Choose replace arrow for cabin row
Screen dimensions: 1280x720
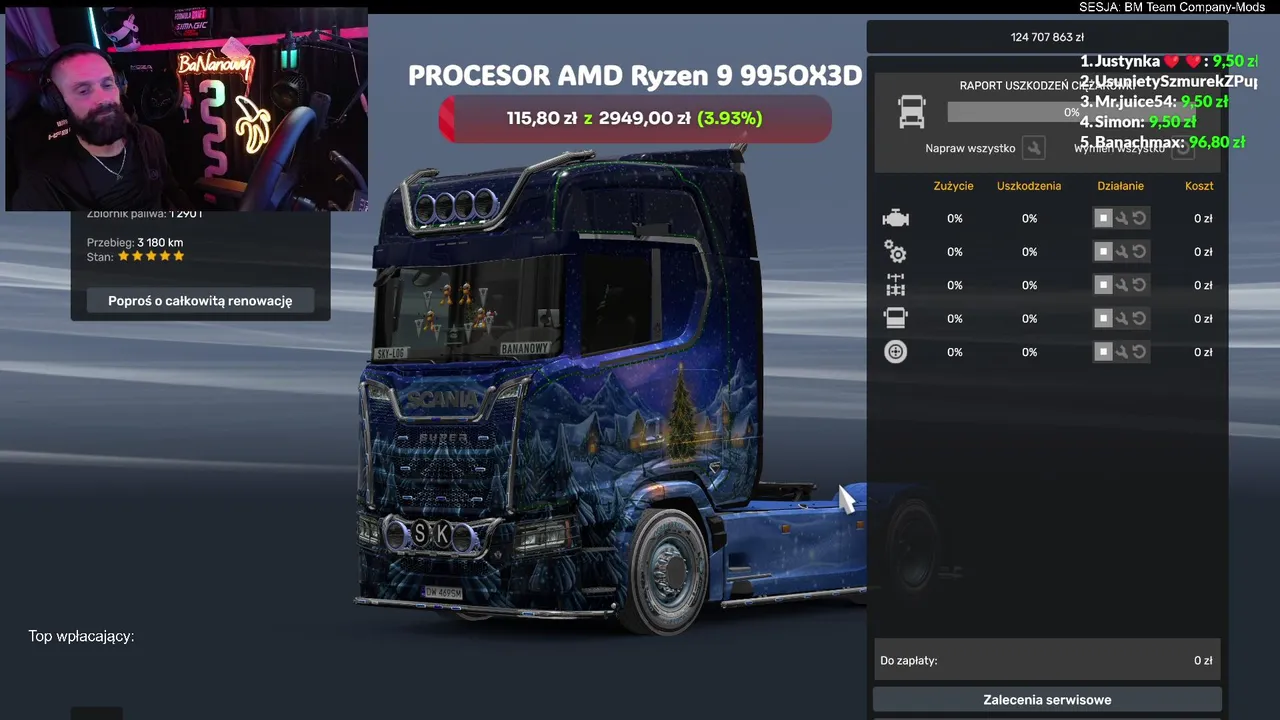[1139, 318]
